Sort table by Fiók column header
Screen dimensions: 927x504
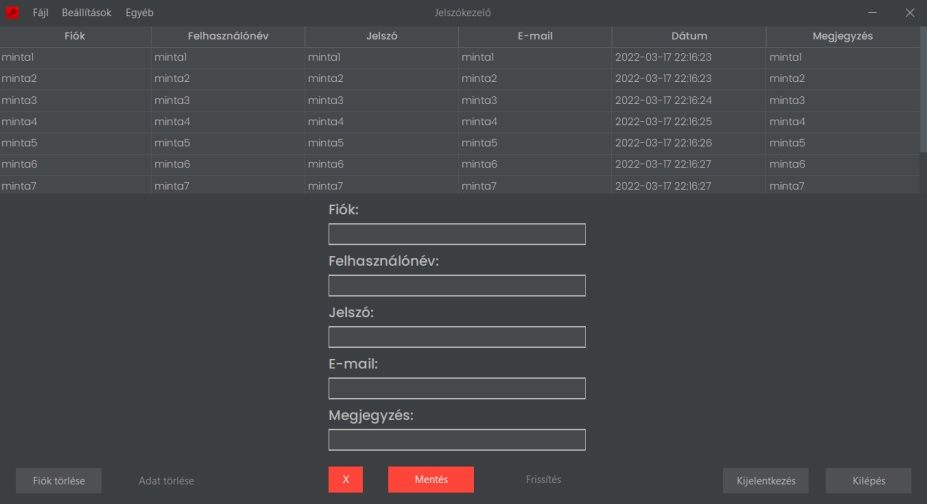[75, 36]
